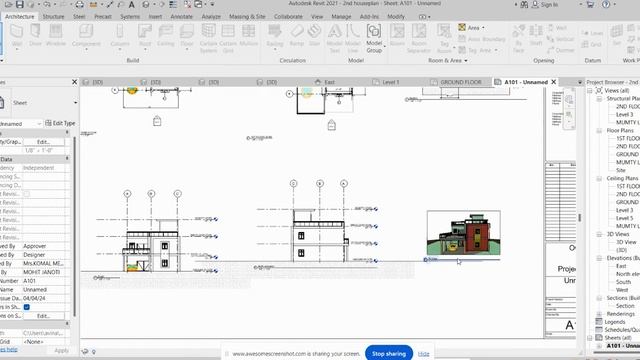Close the Properties panel

click(x=74, y=82)
